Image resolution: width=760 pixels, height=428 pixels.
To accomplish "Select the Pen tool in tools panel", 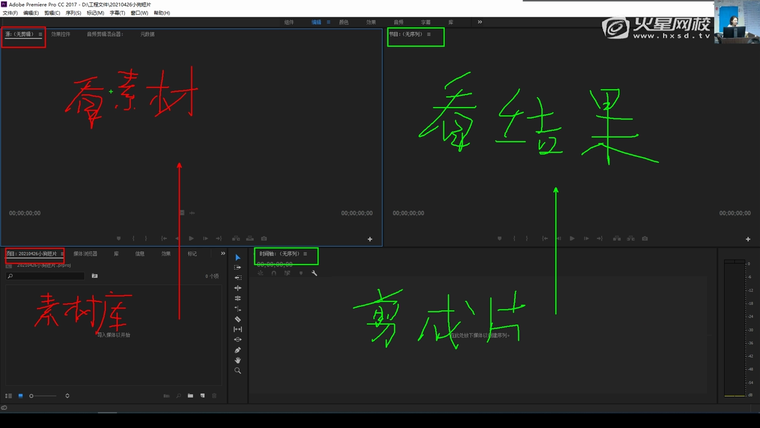I will 238,350.
